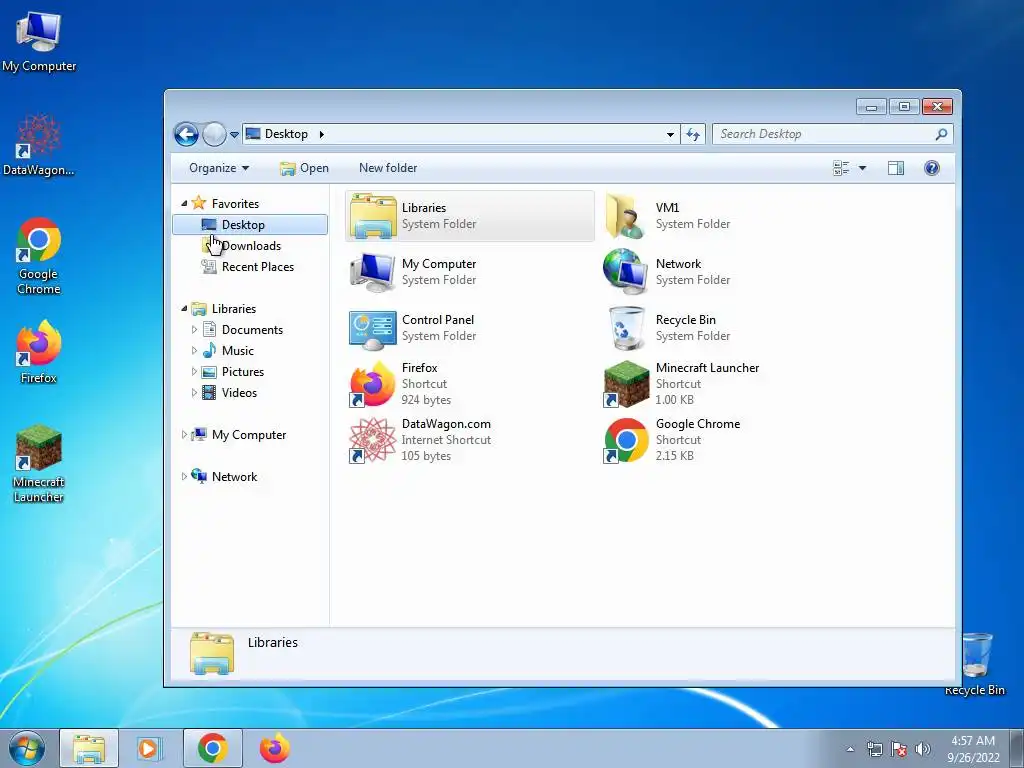Open the view options dropdown arrow
The height and width of the screenshot is (768, 1024).
click(862, 168)
